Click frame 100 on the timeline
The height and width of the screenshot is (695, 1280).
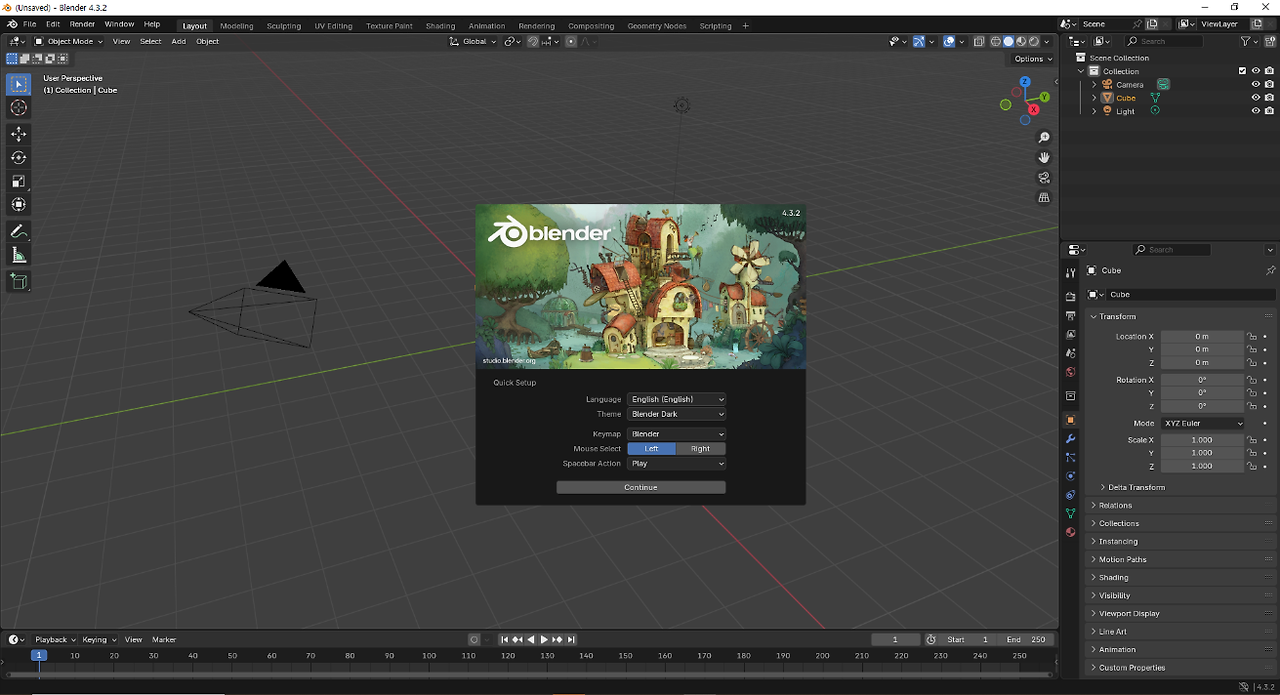429,656
